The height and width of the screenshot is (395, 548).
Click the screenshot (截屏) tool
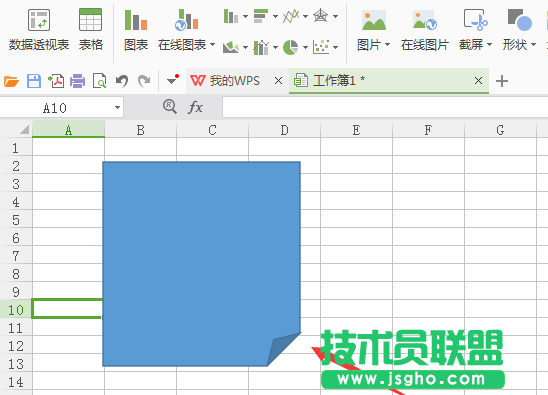(x=475, y=30)
